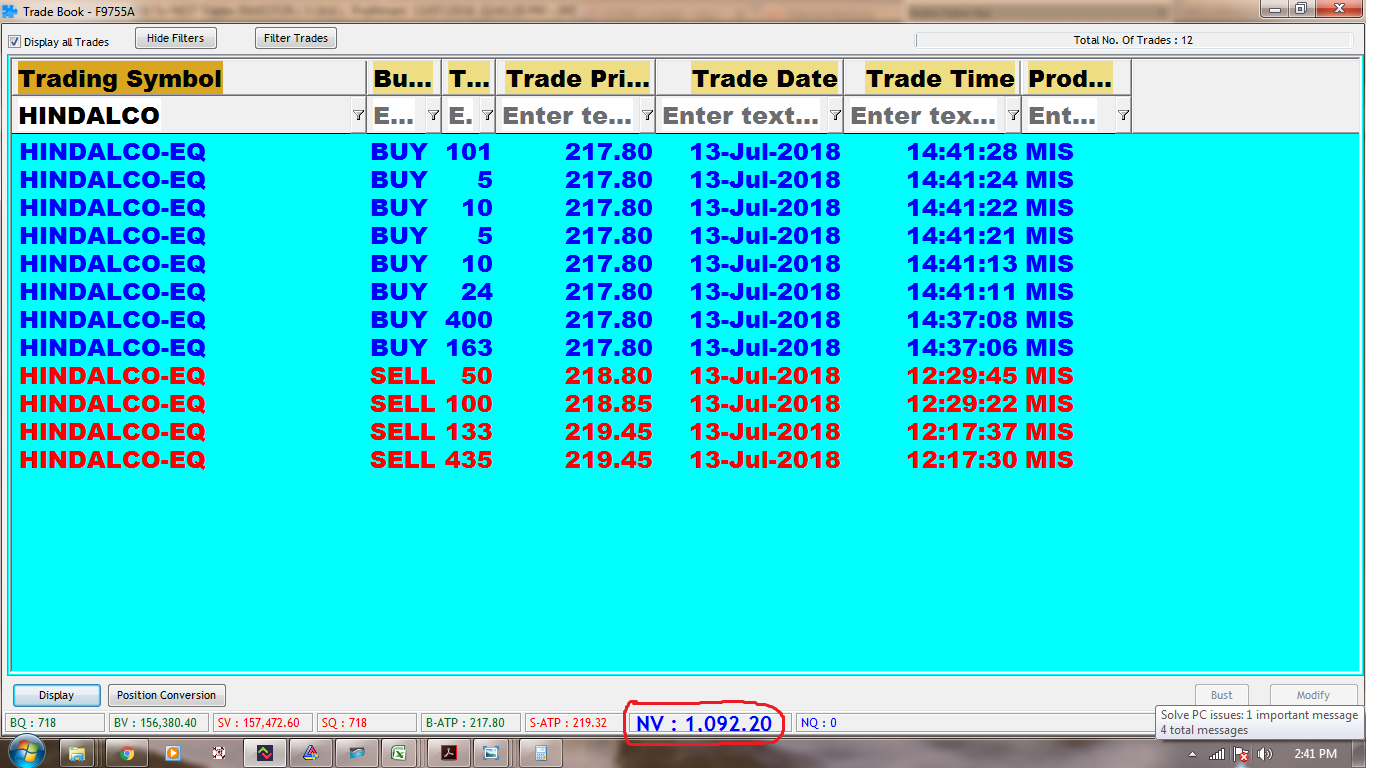Click the volume speaker tray icon
1380x768 pixels.
point(1264,754)
